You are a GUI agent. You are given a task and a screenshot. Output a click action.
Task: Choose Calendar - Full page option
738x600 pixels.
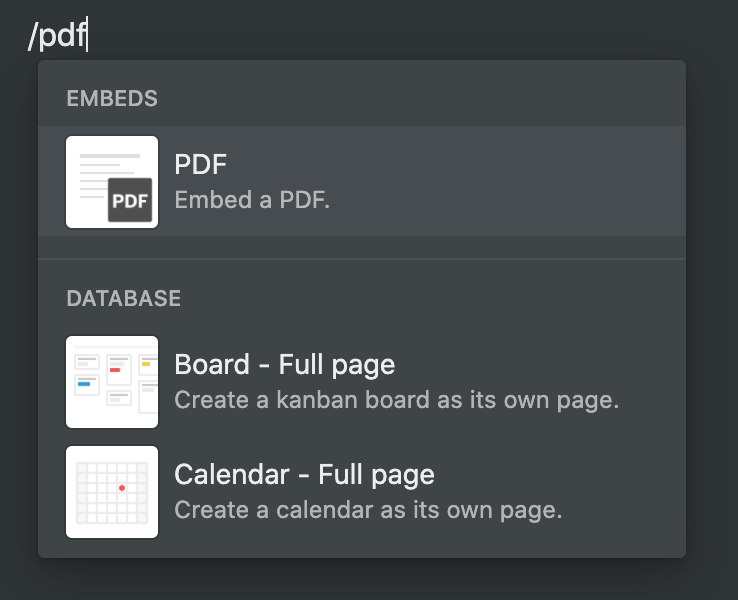point(361,492)
